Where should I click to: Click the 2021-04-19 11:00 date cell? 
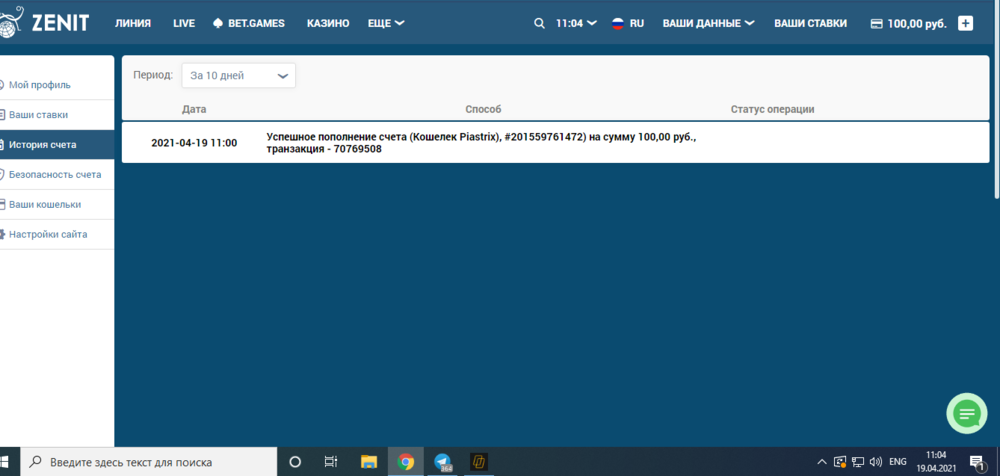pyautogui.click(x=194, y=143)
